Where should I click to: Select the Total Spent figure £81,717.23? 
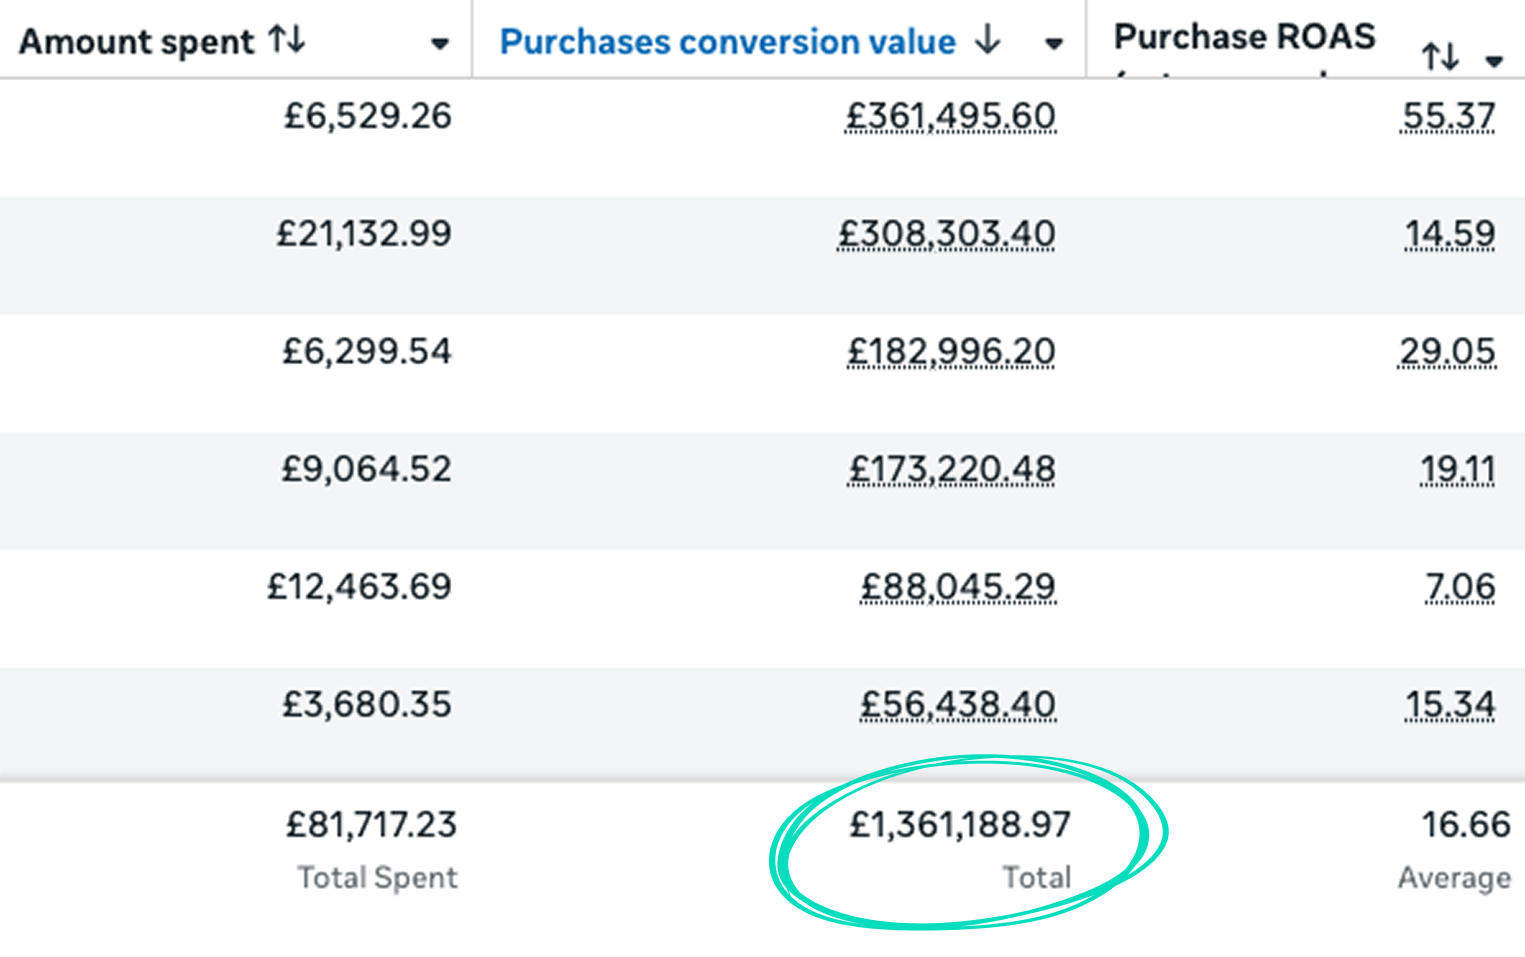point(371,825)
